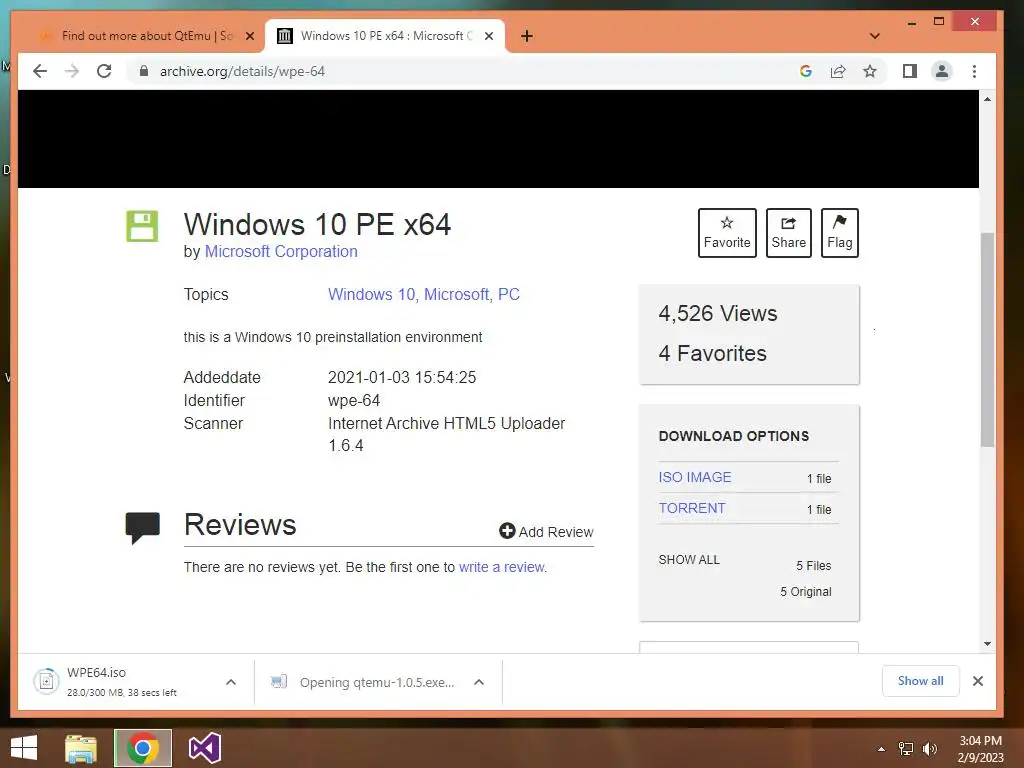Open the Google icon in address bar
This screenshot has height=768, width=1024.
[x=806, y=71]
